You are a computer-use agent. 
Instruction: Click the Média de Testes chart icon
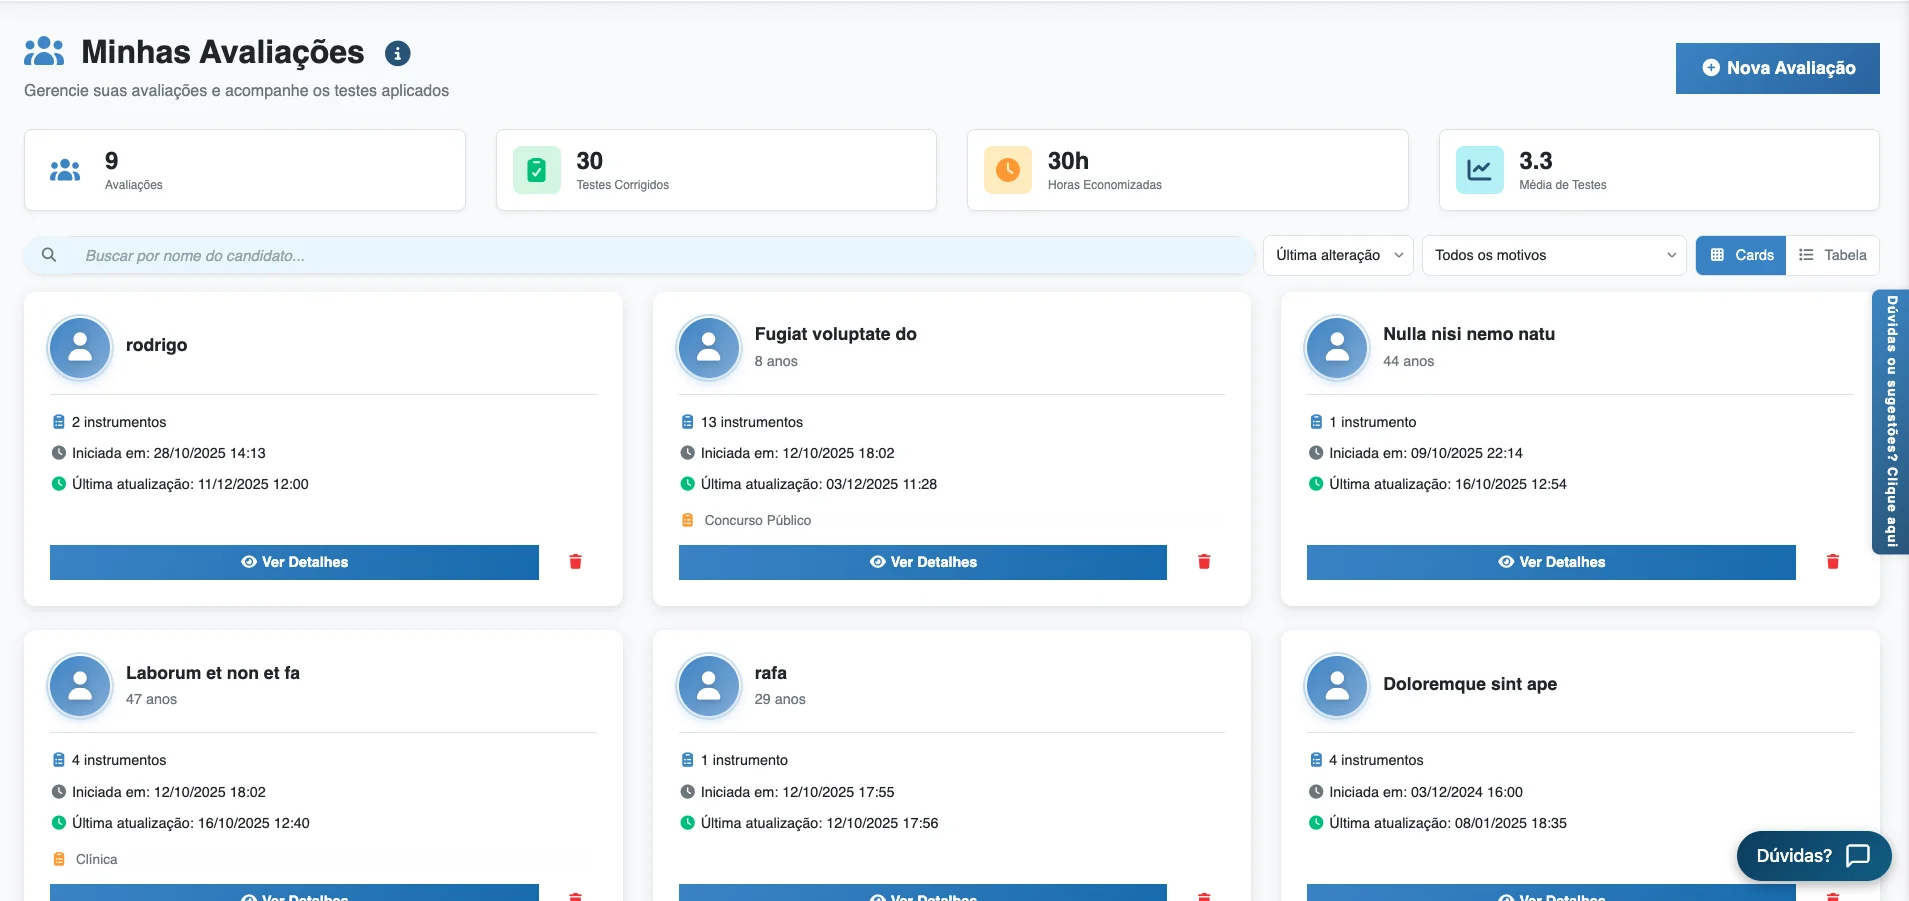pos(1479,170)
